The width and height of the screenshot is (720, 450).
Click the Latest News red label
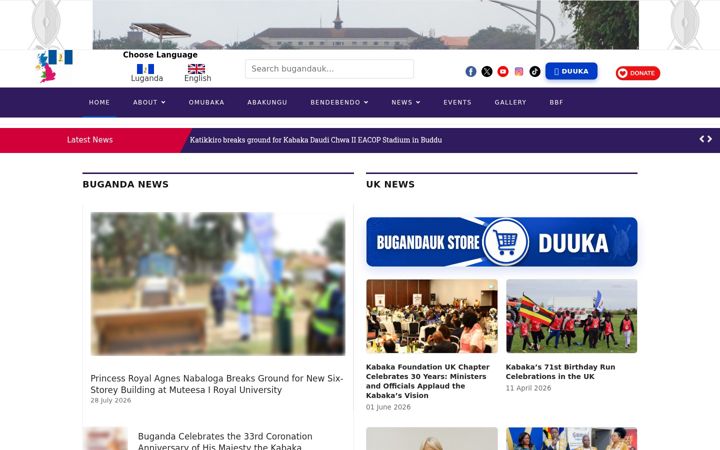click(90, 140)
